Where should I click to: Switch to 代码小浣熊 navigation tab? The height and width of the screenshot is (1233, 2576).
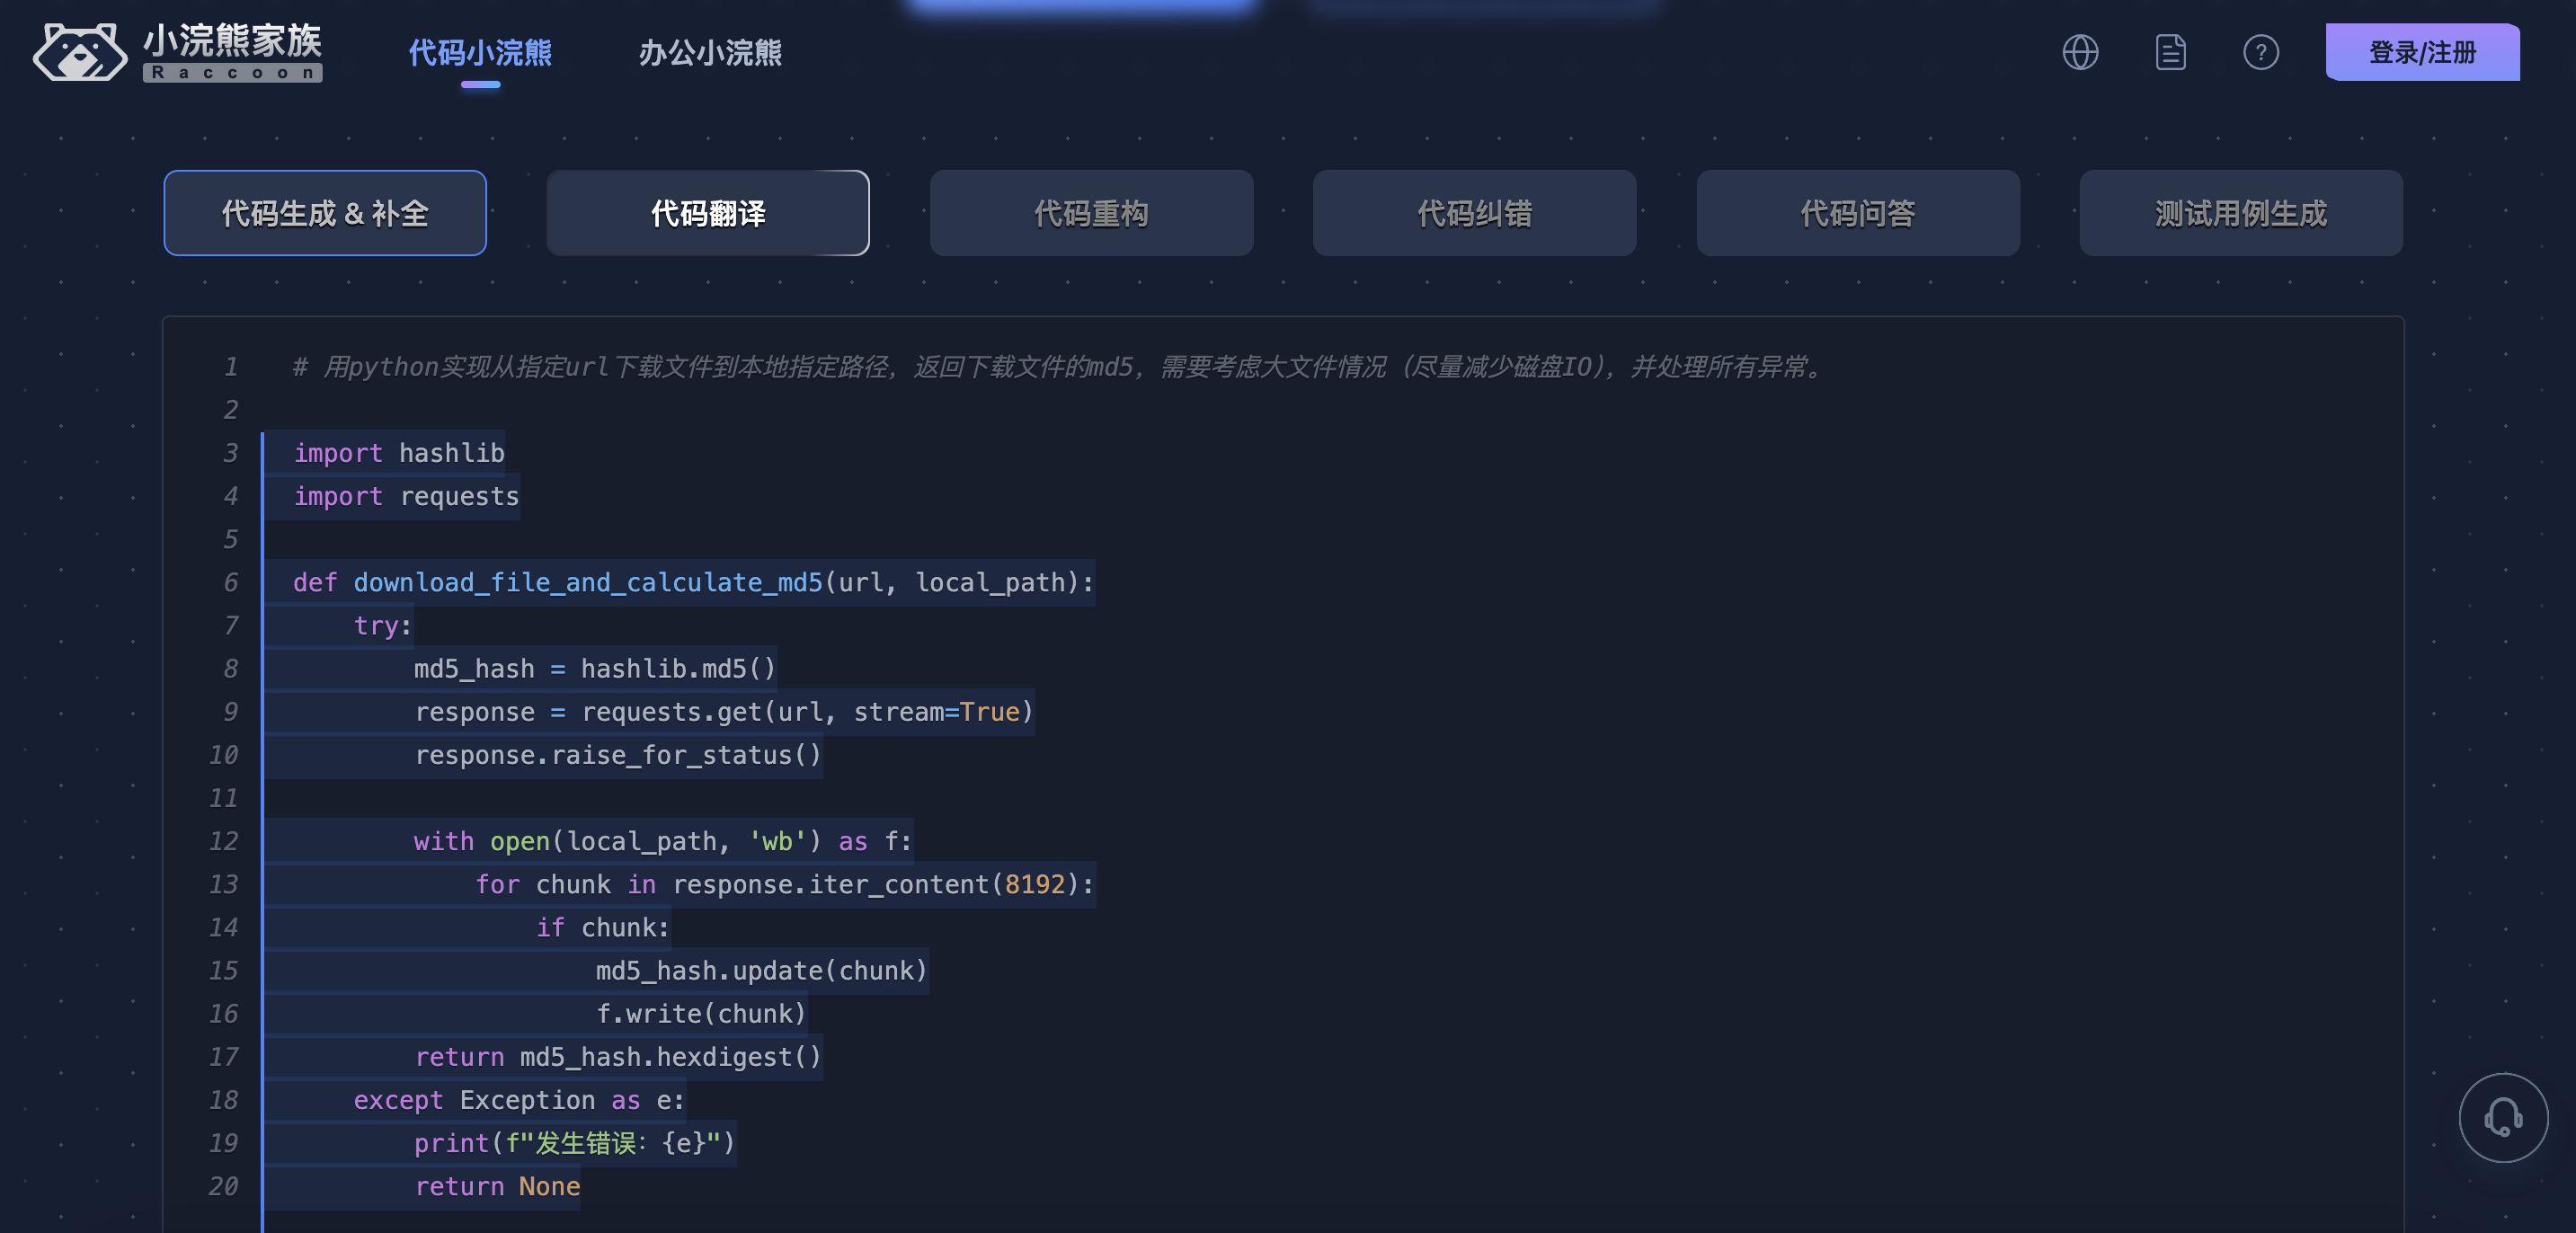coord(480,52)
